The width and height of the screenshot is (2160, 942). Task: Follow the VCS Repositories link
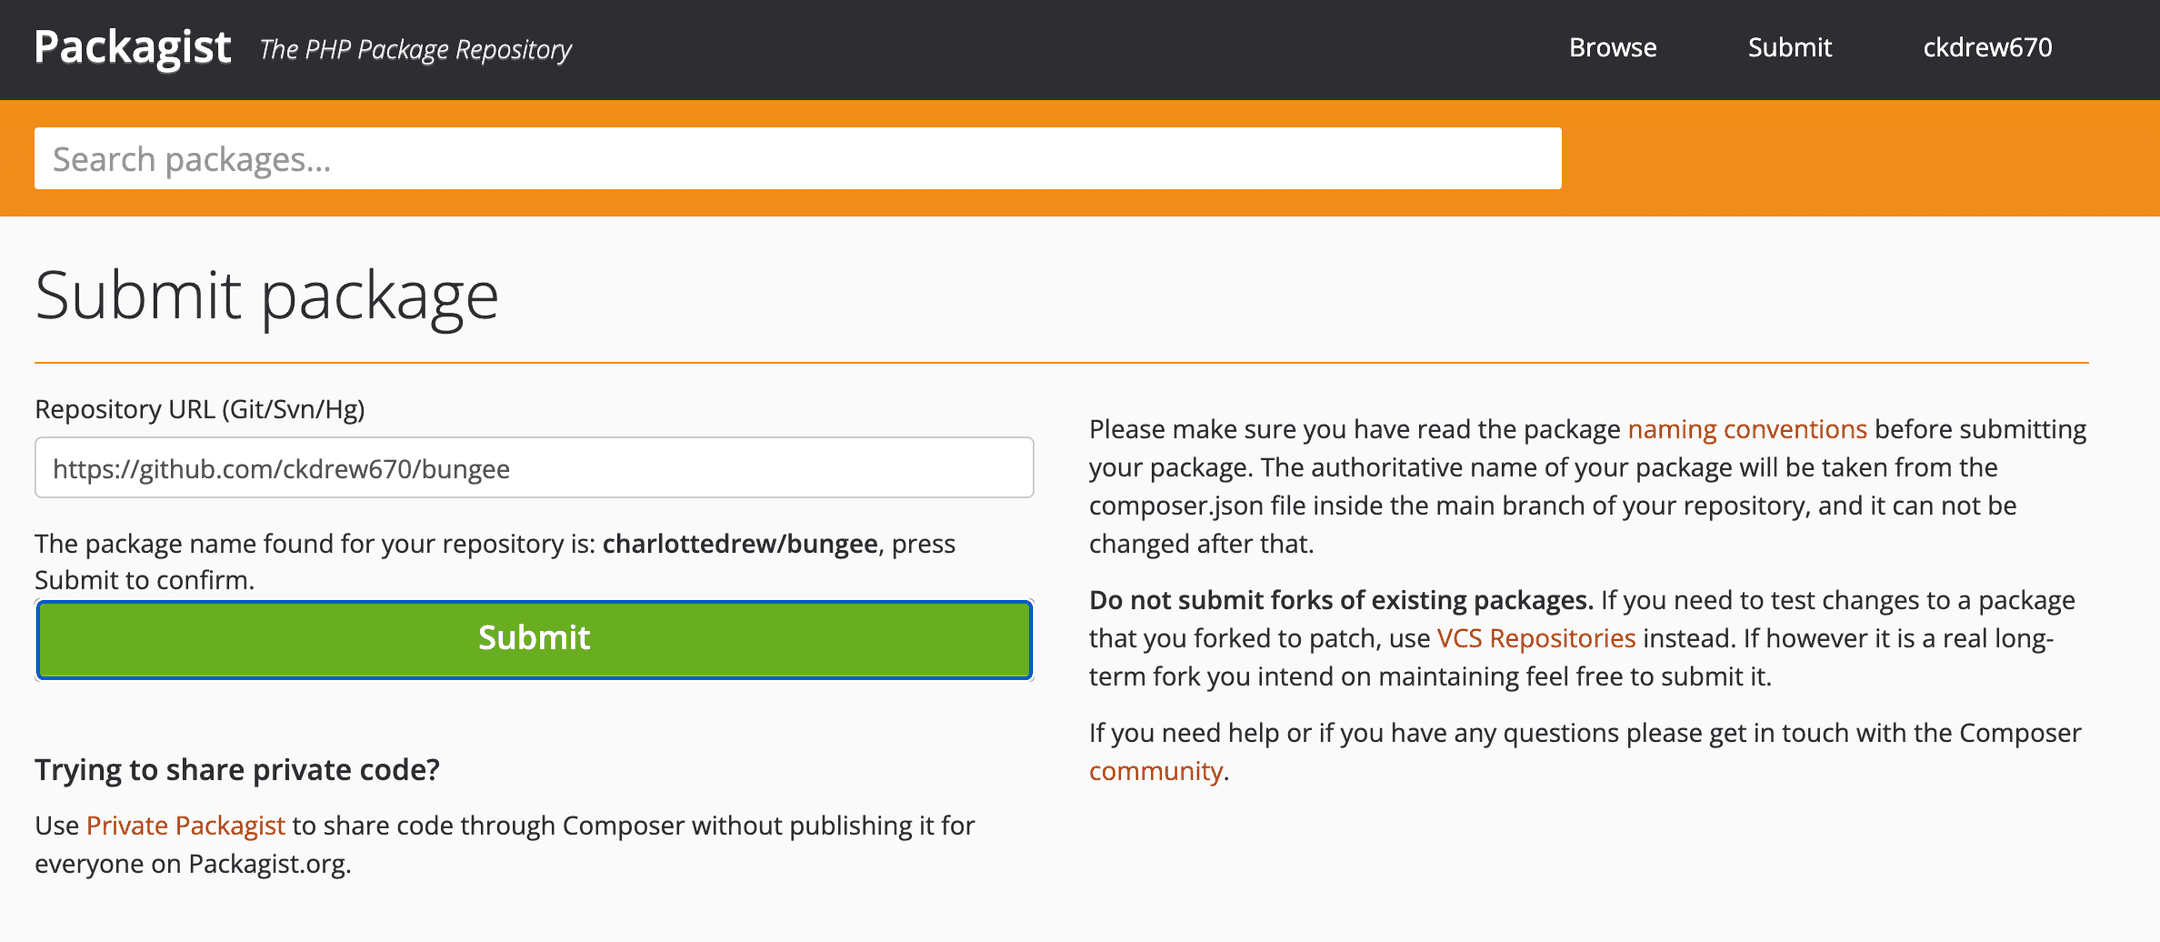point(1535,638)
